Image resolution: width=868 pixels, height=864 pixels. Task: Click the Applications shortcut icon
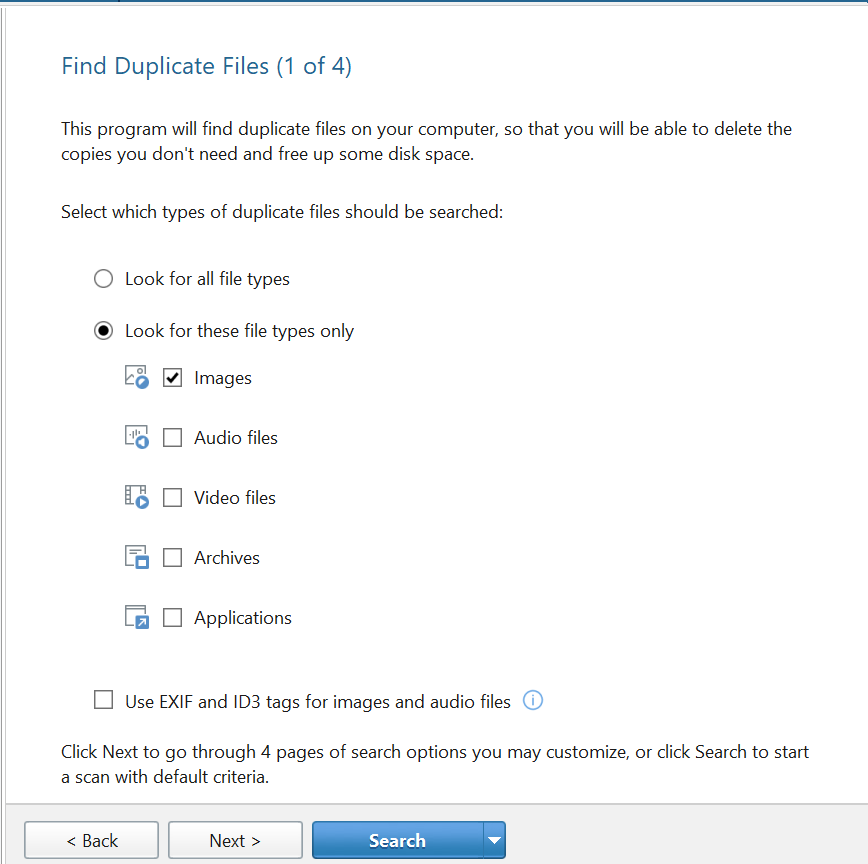coord(137,617)
